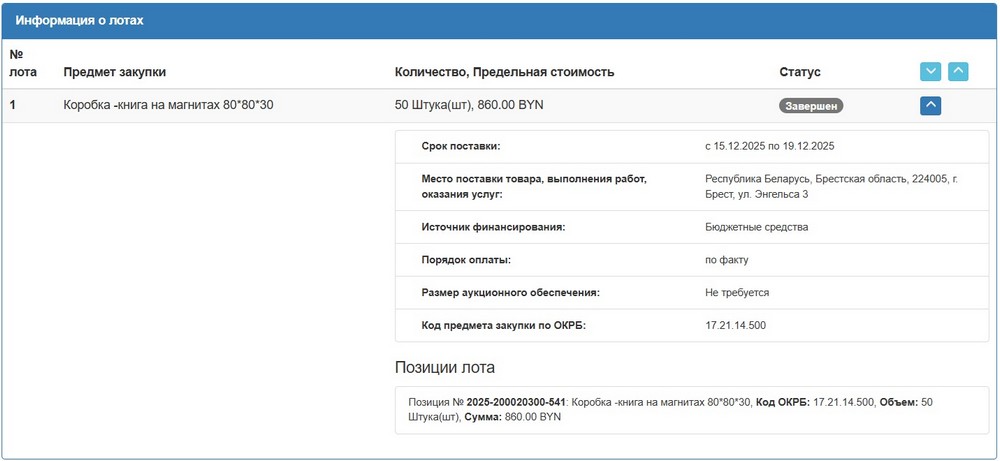Click the "Бюджетные средства" funding value
This screenshot has width=1000, height=461.
tap(756, 227)
